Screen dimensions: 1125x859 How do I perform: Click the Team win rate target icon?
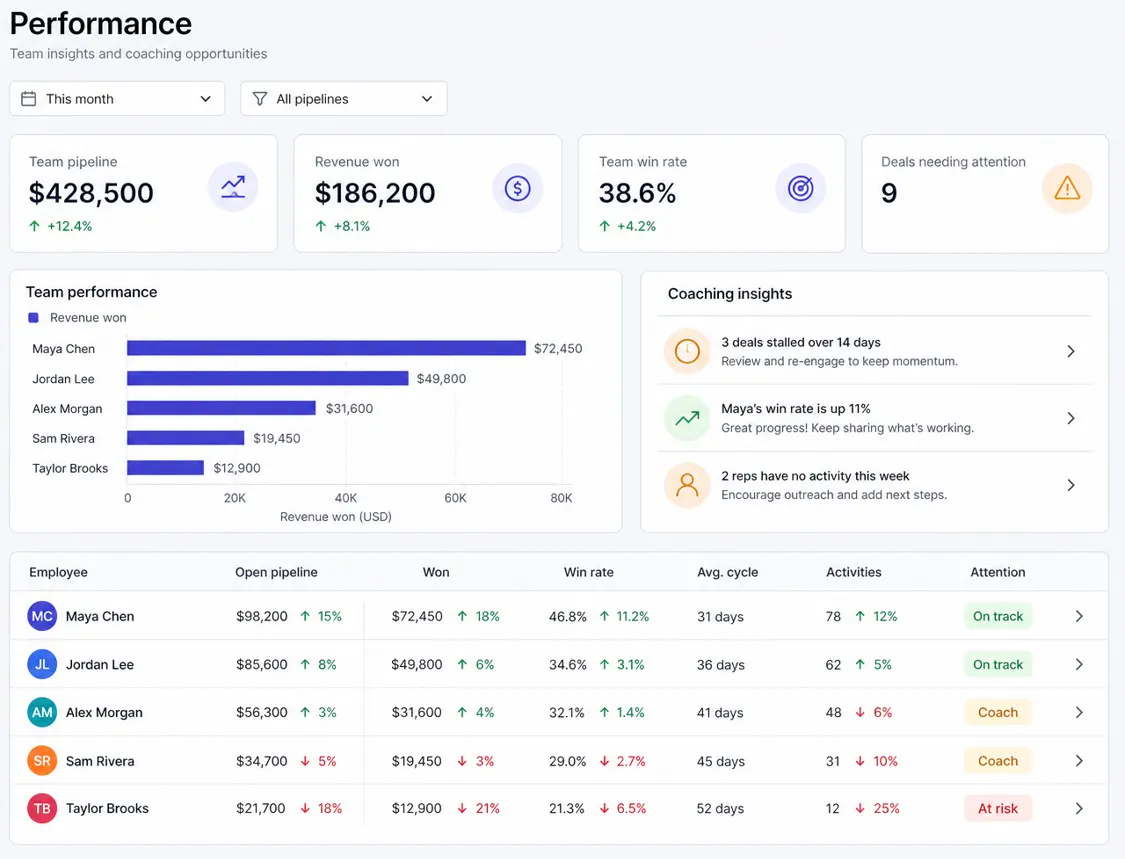pyautogui.click(x=801, y=188)
